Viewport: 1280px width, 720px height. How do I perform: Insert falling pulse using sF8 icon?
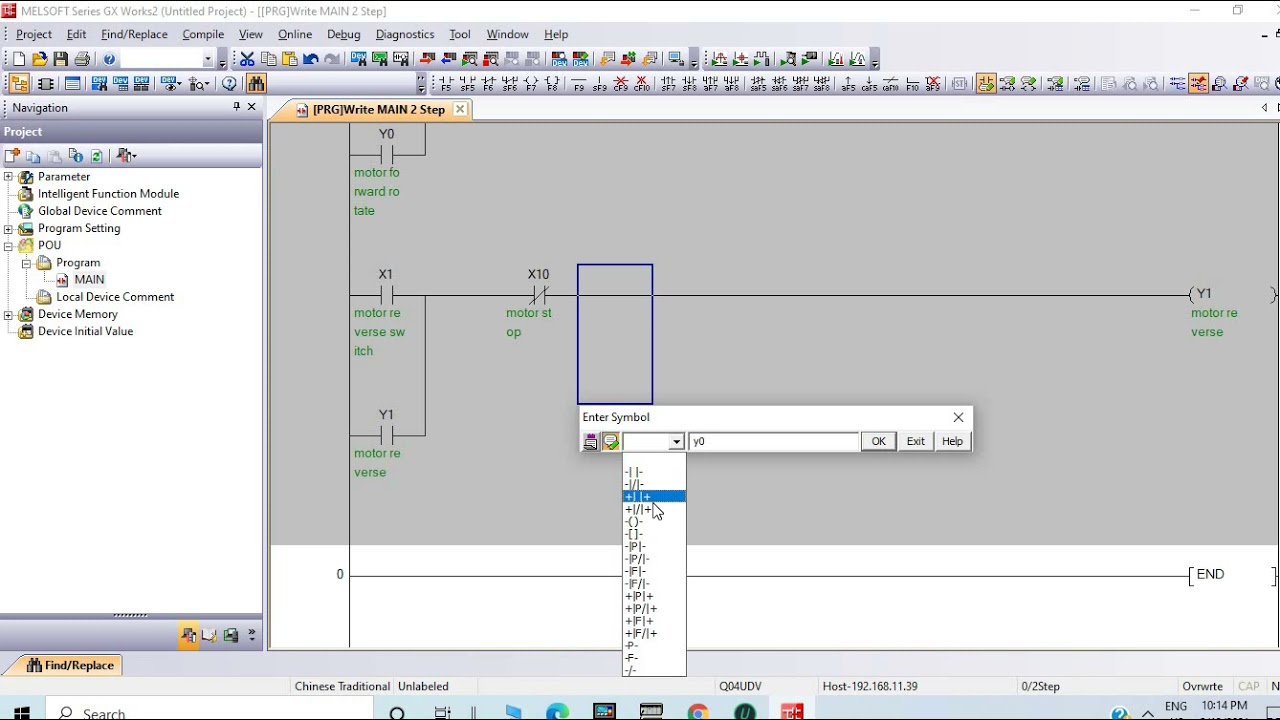pos(689,84)
